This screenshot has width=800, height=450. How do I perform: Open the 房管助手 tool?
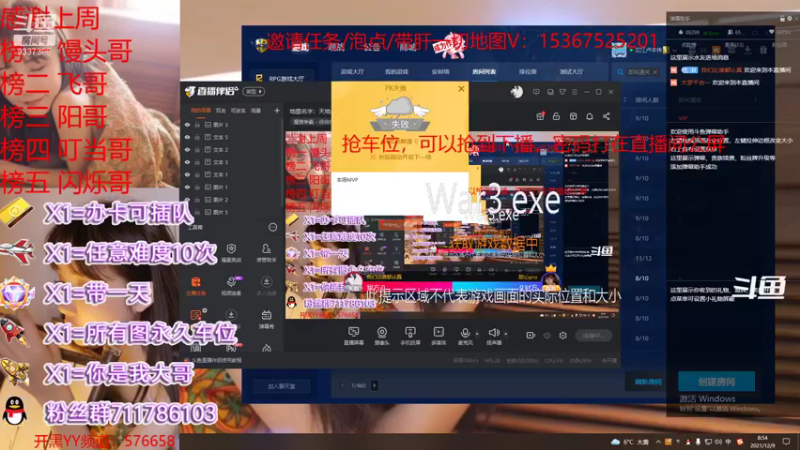[x=266, y=252]
